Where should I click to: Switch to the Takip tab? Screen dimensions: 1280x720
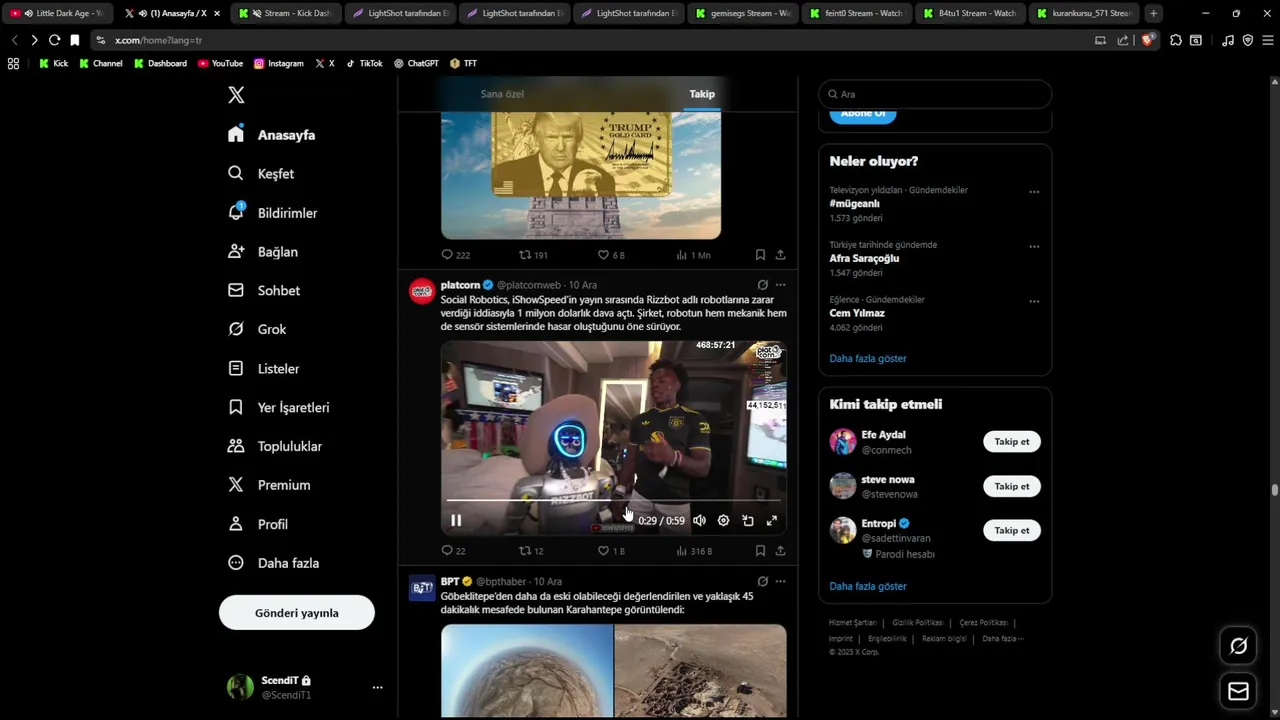tap(702, 94)
